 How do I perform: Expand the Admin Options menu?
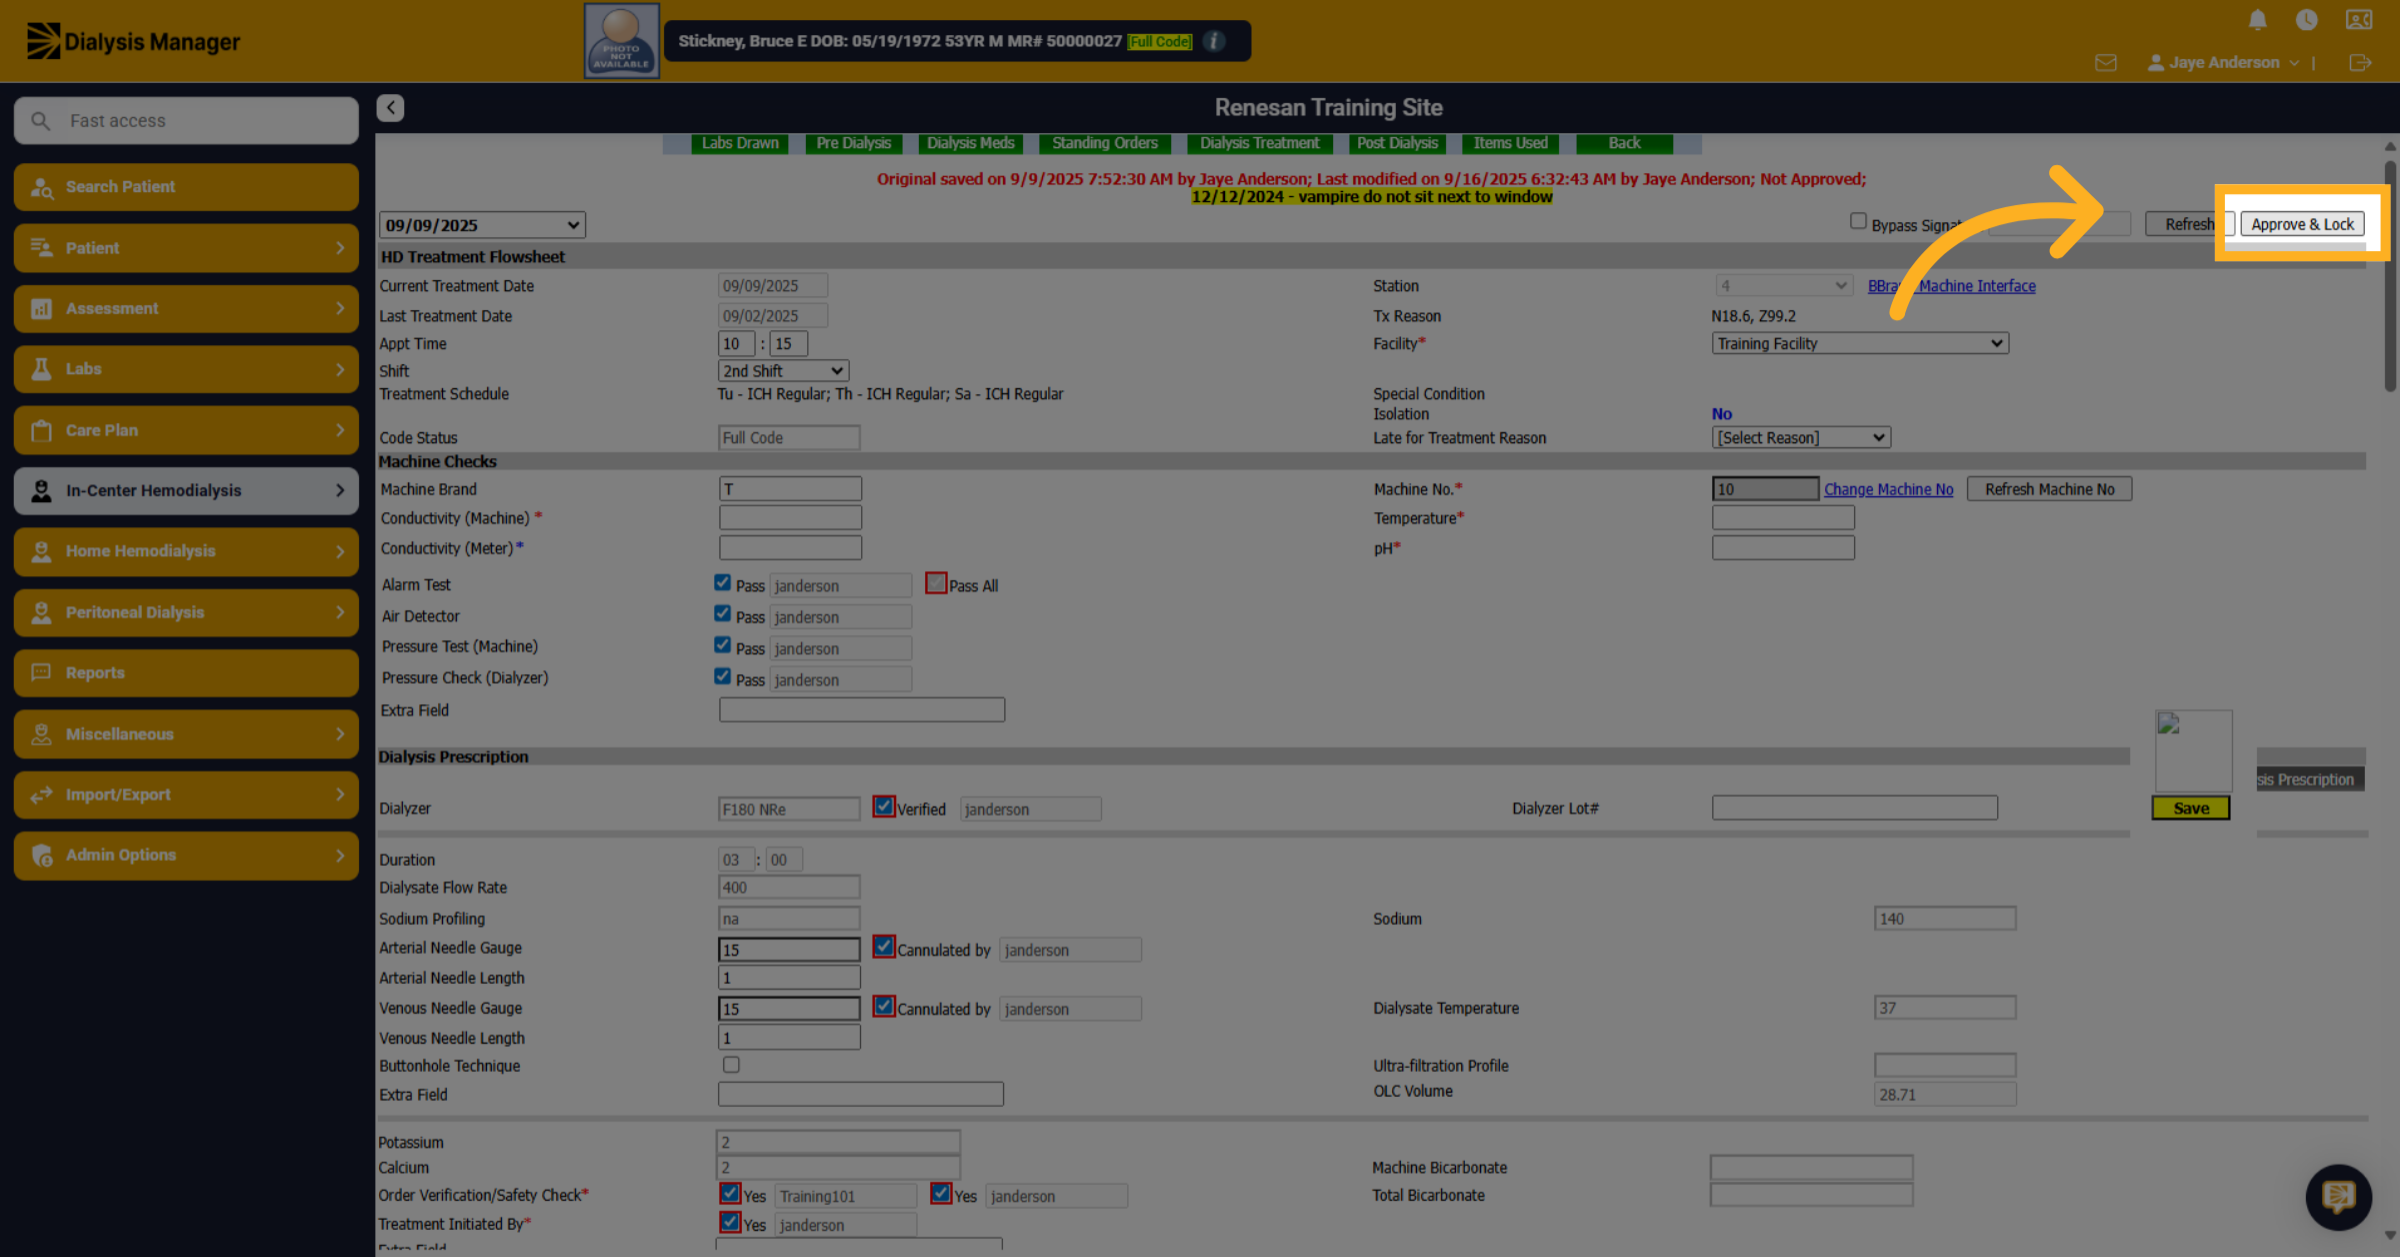pos(186,855)
